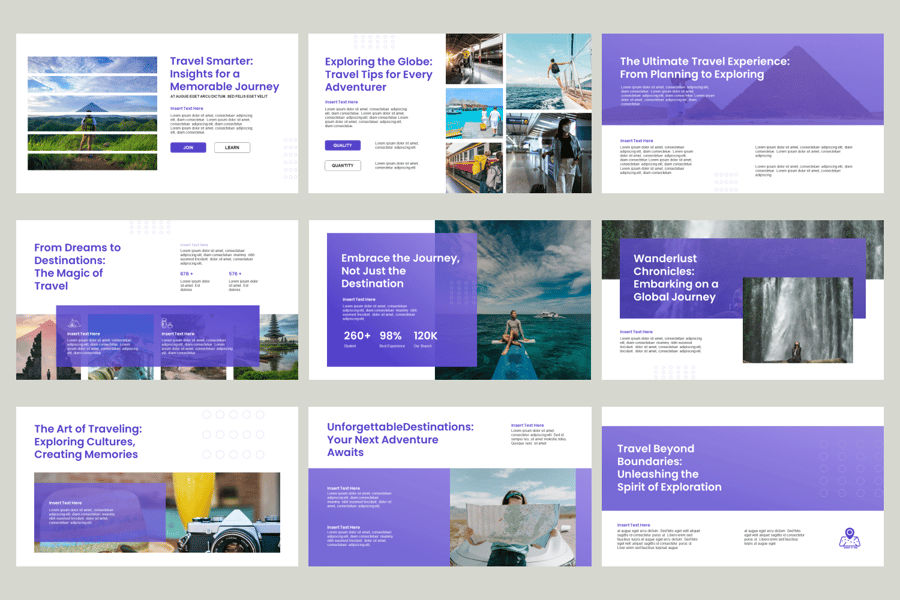The image size is (900, 600).
Task: Click the outlined QUANTITY button
Action: click(342, 166)
